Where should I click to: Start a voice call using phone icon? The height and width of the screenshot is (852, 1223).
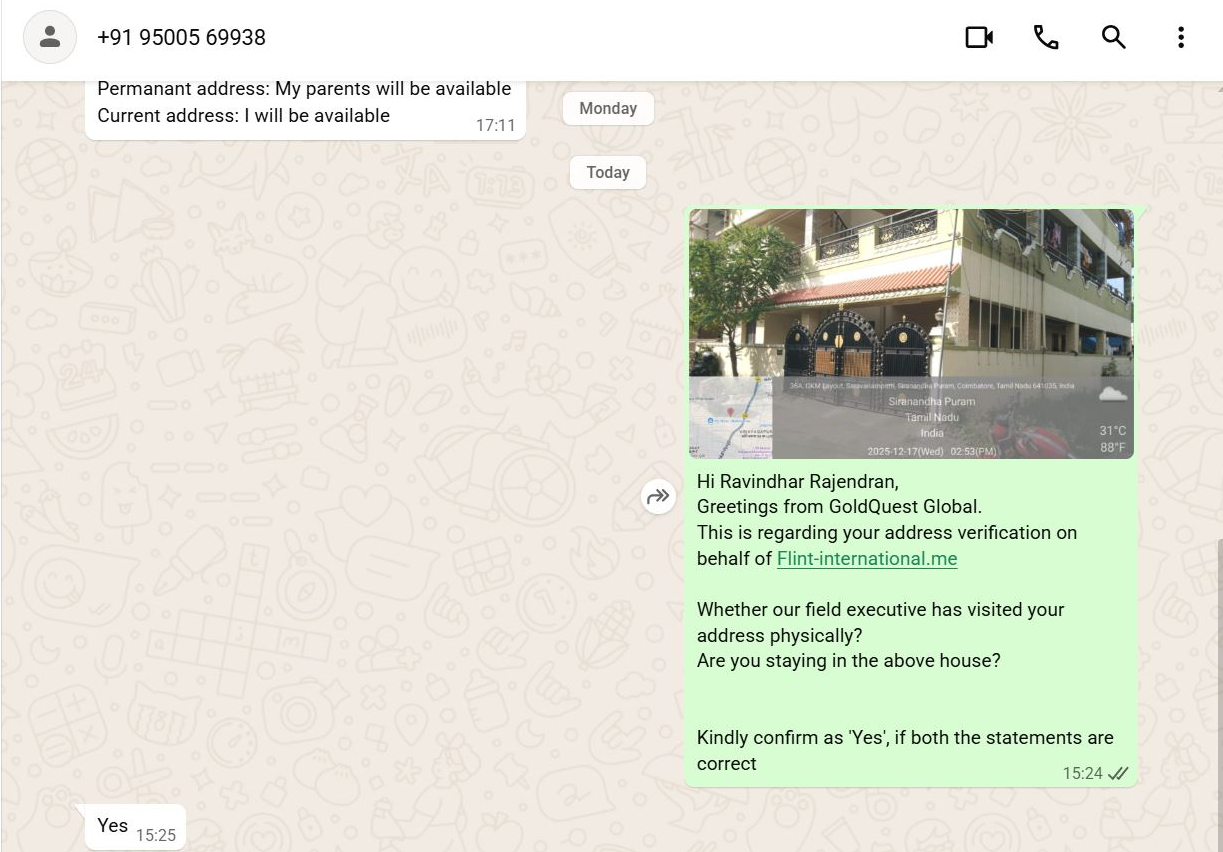pyautogui.click(x=1046, y=38)
